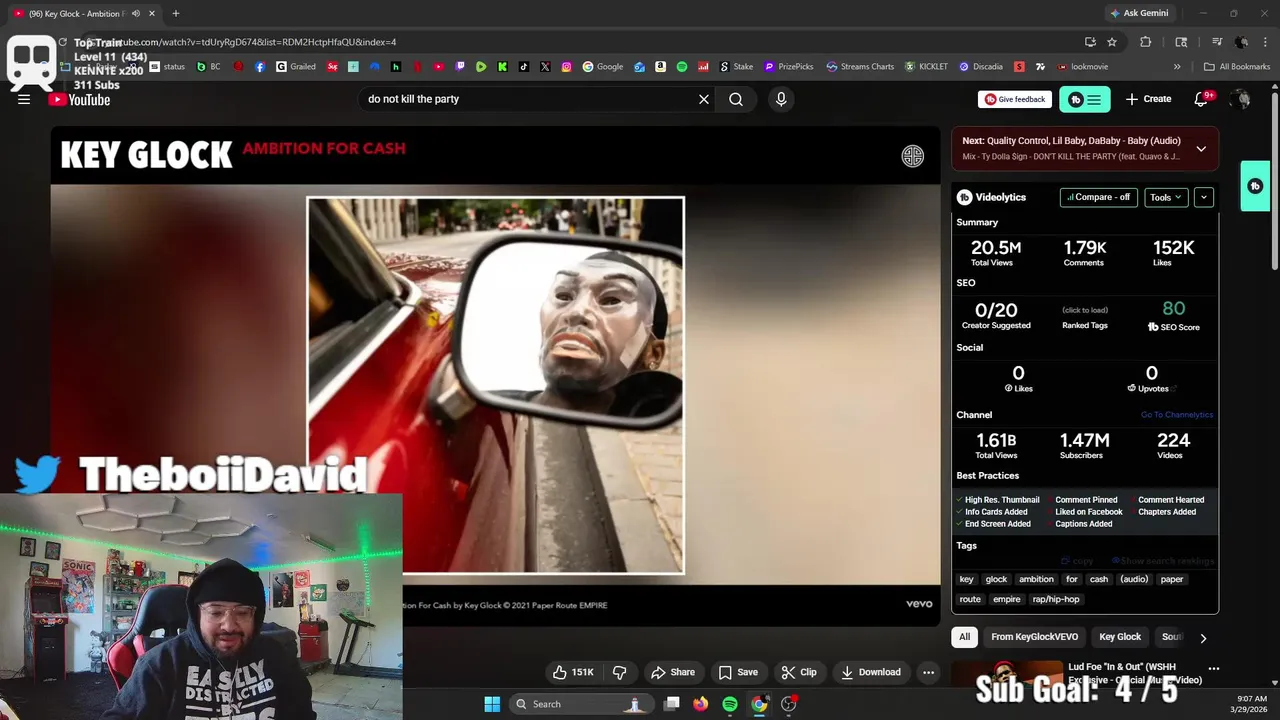1280x720 pixels.
Task: Open more options for Lud Foe video
Action: click(x=1213, y=668)
